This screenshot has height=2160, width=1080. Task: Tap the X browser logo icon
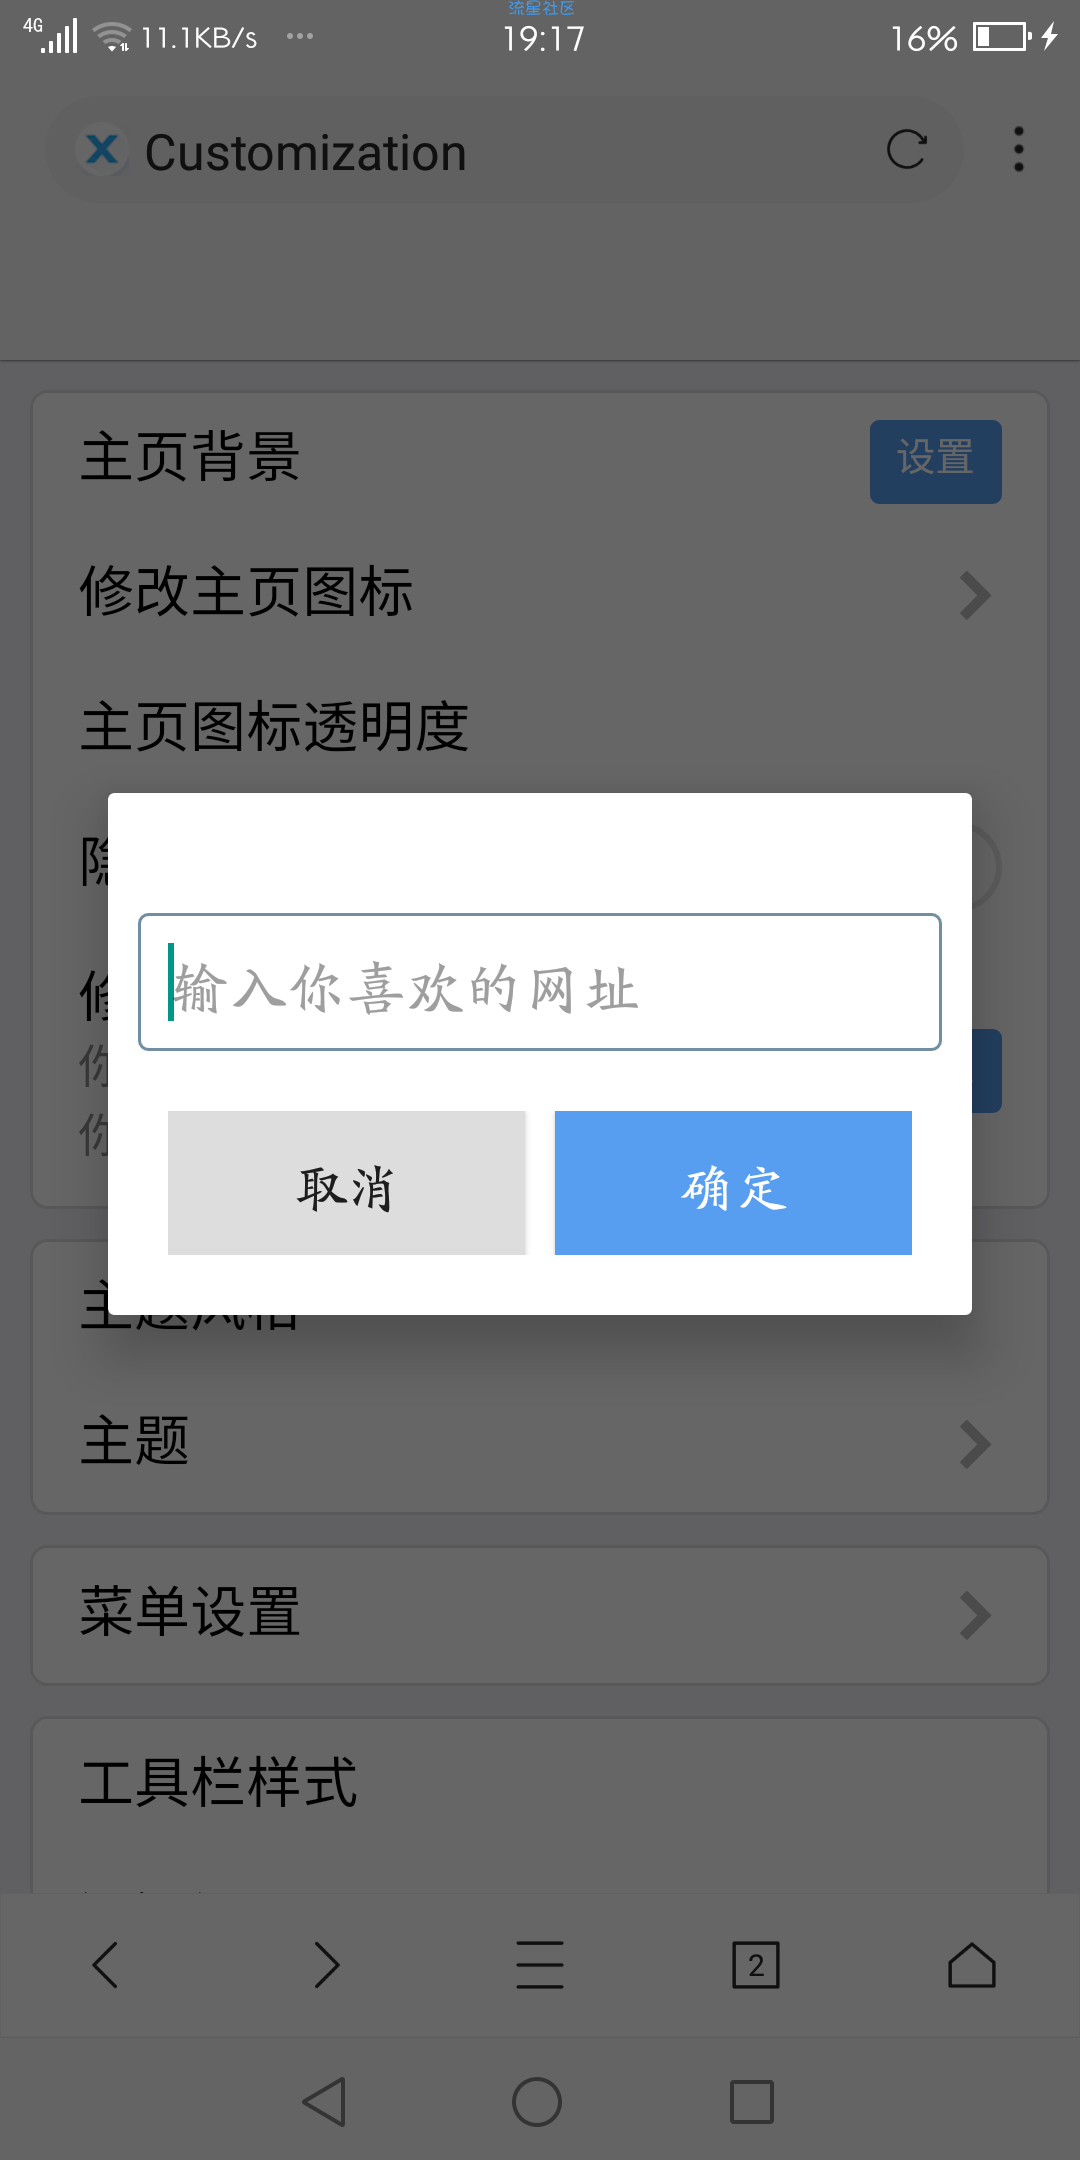[102, 150]
